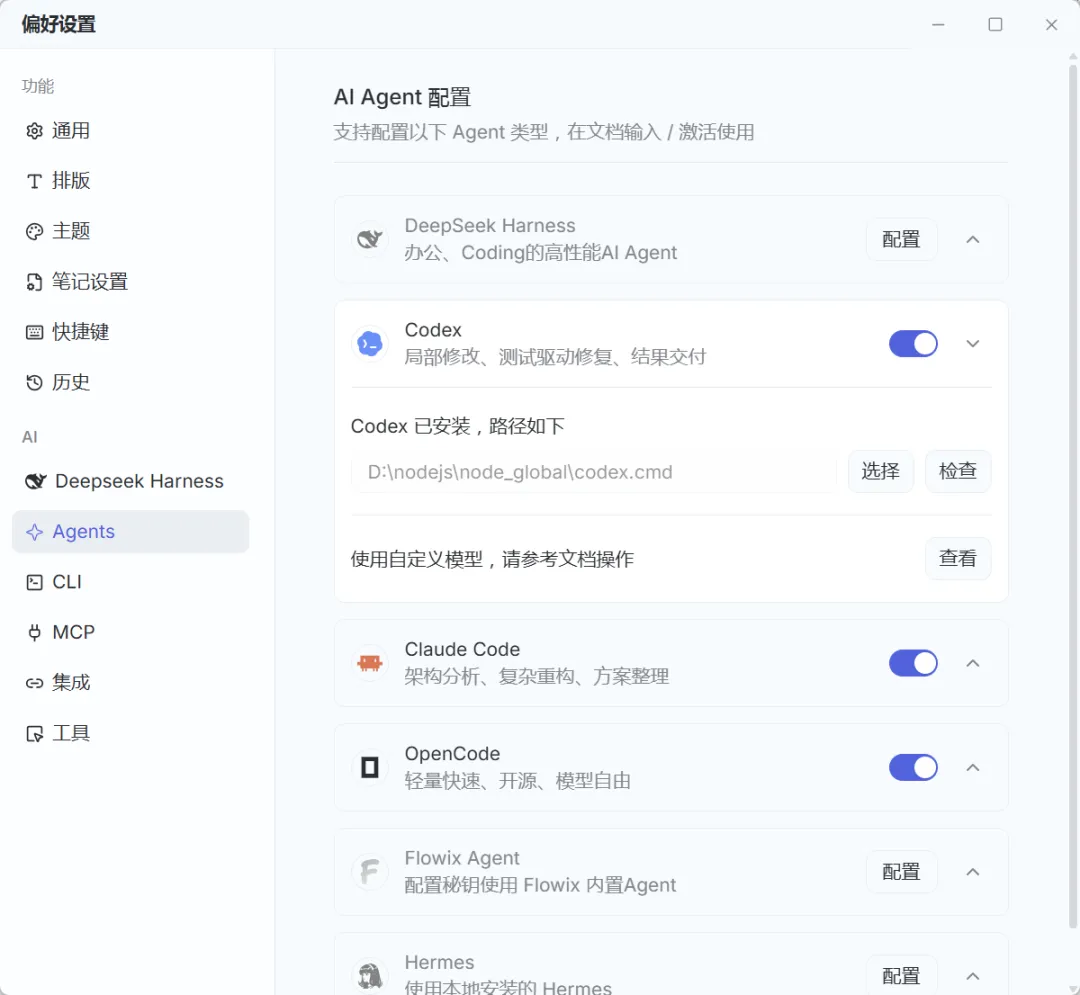Click the vertical scrollbar thumb
The image size is (1080, 995).
point(1072,496)
